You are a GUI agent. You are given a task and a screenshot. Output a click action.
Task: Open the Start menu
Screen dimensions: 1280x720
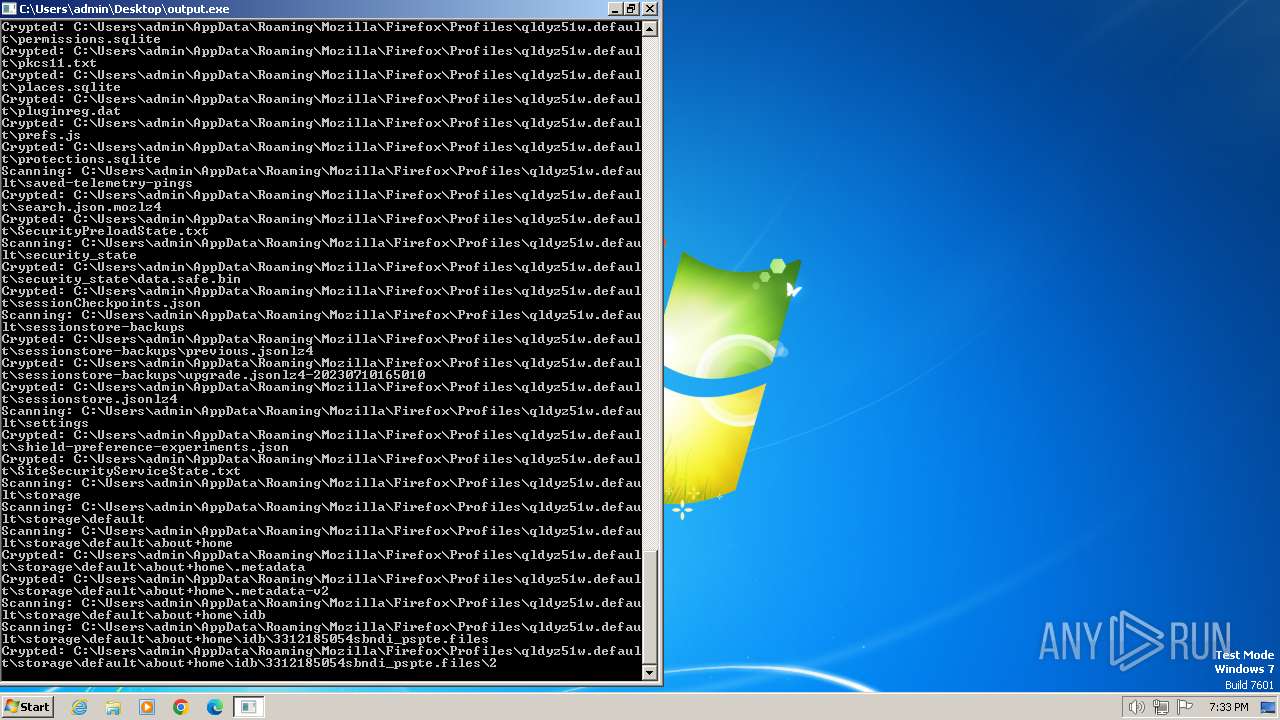click(x=27, y=707)
